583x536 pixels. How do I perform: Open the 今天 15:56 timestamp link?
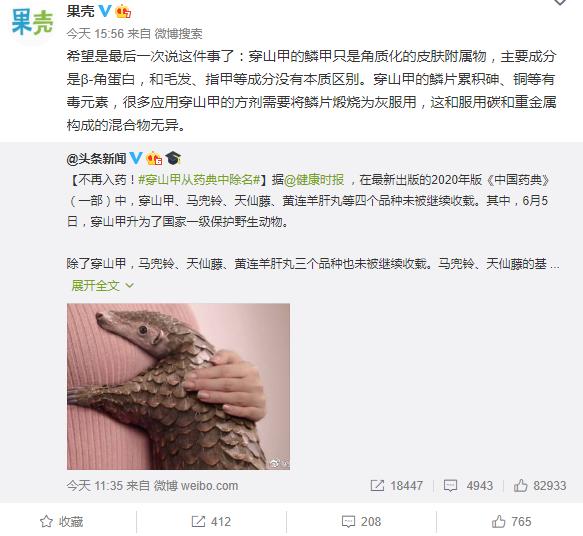pyautogui.click(x=95, y=34)
